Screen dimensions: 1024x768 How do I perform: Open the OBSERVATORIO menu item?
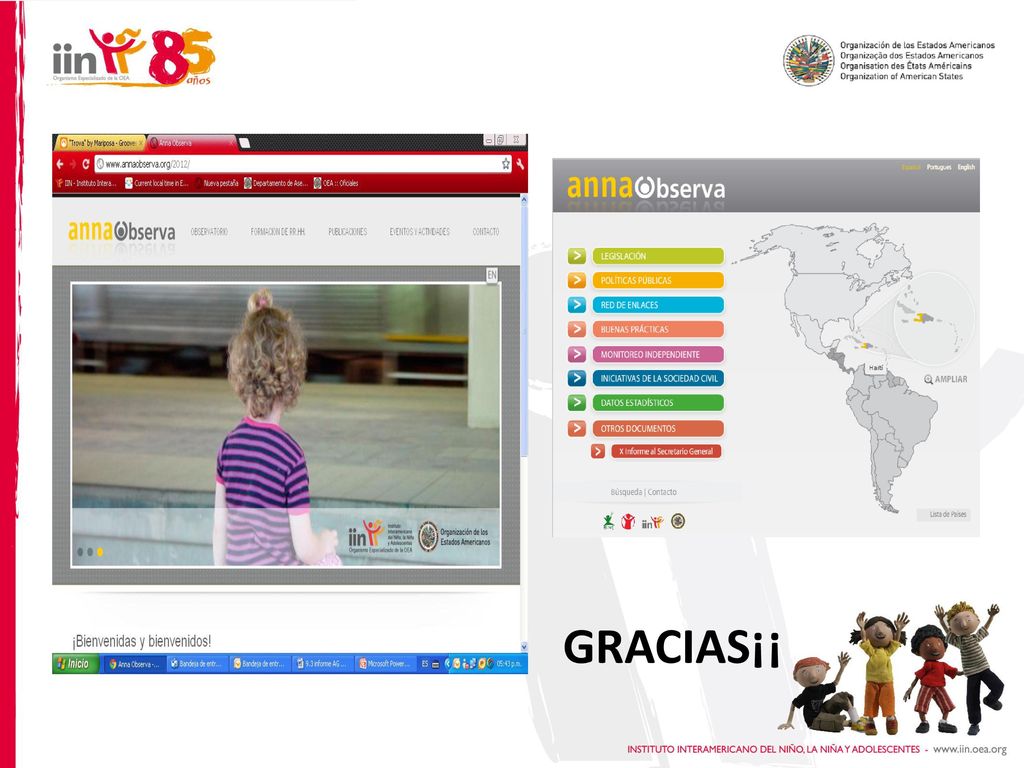pos(209,232)
